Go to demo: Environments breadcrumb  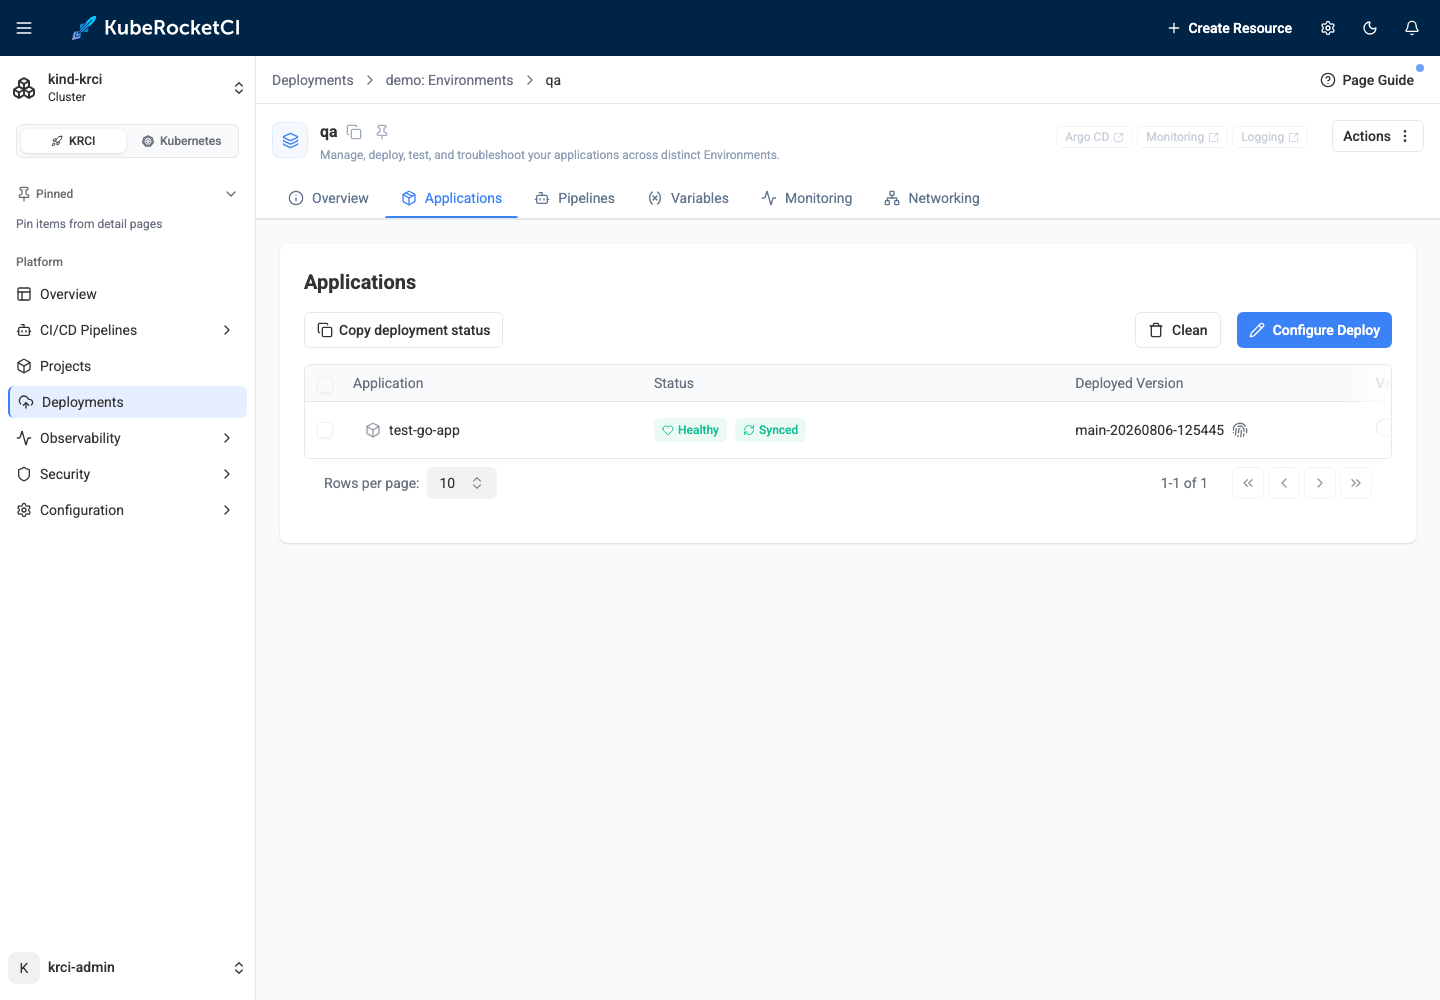click(449, 80)
